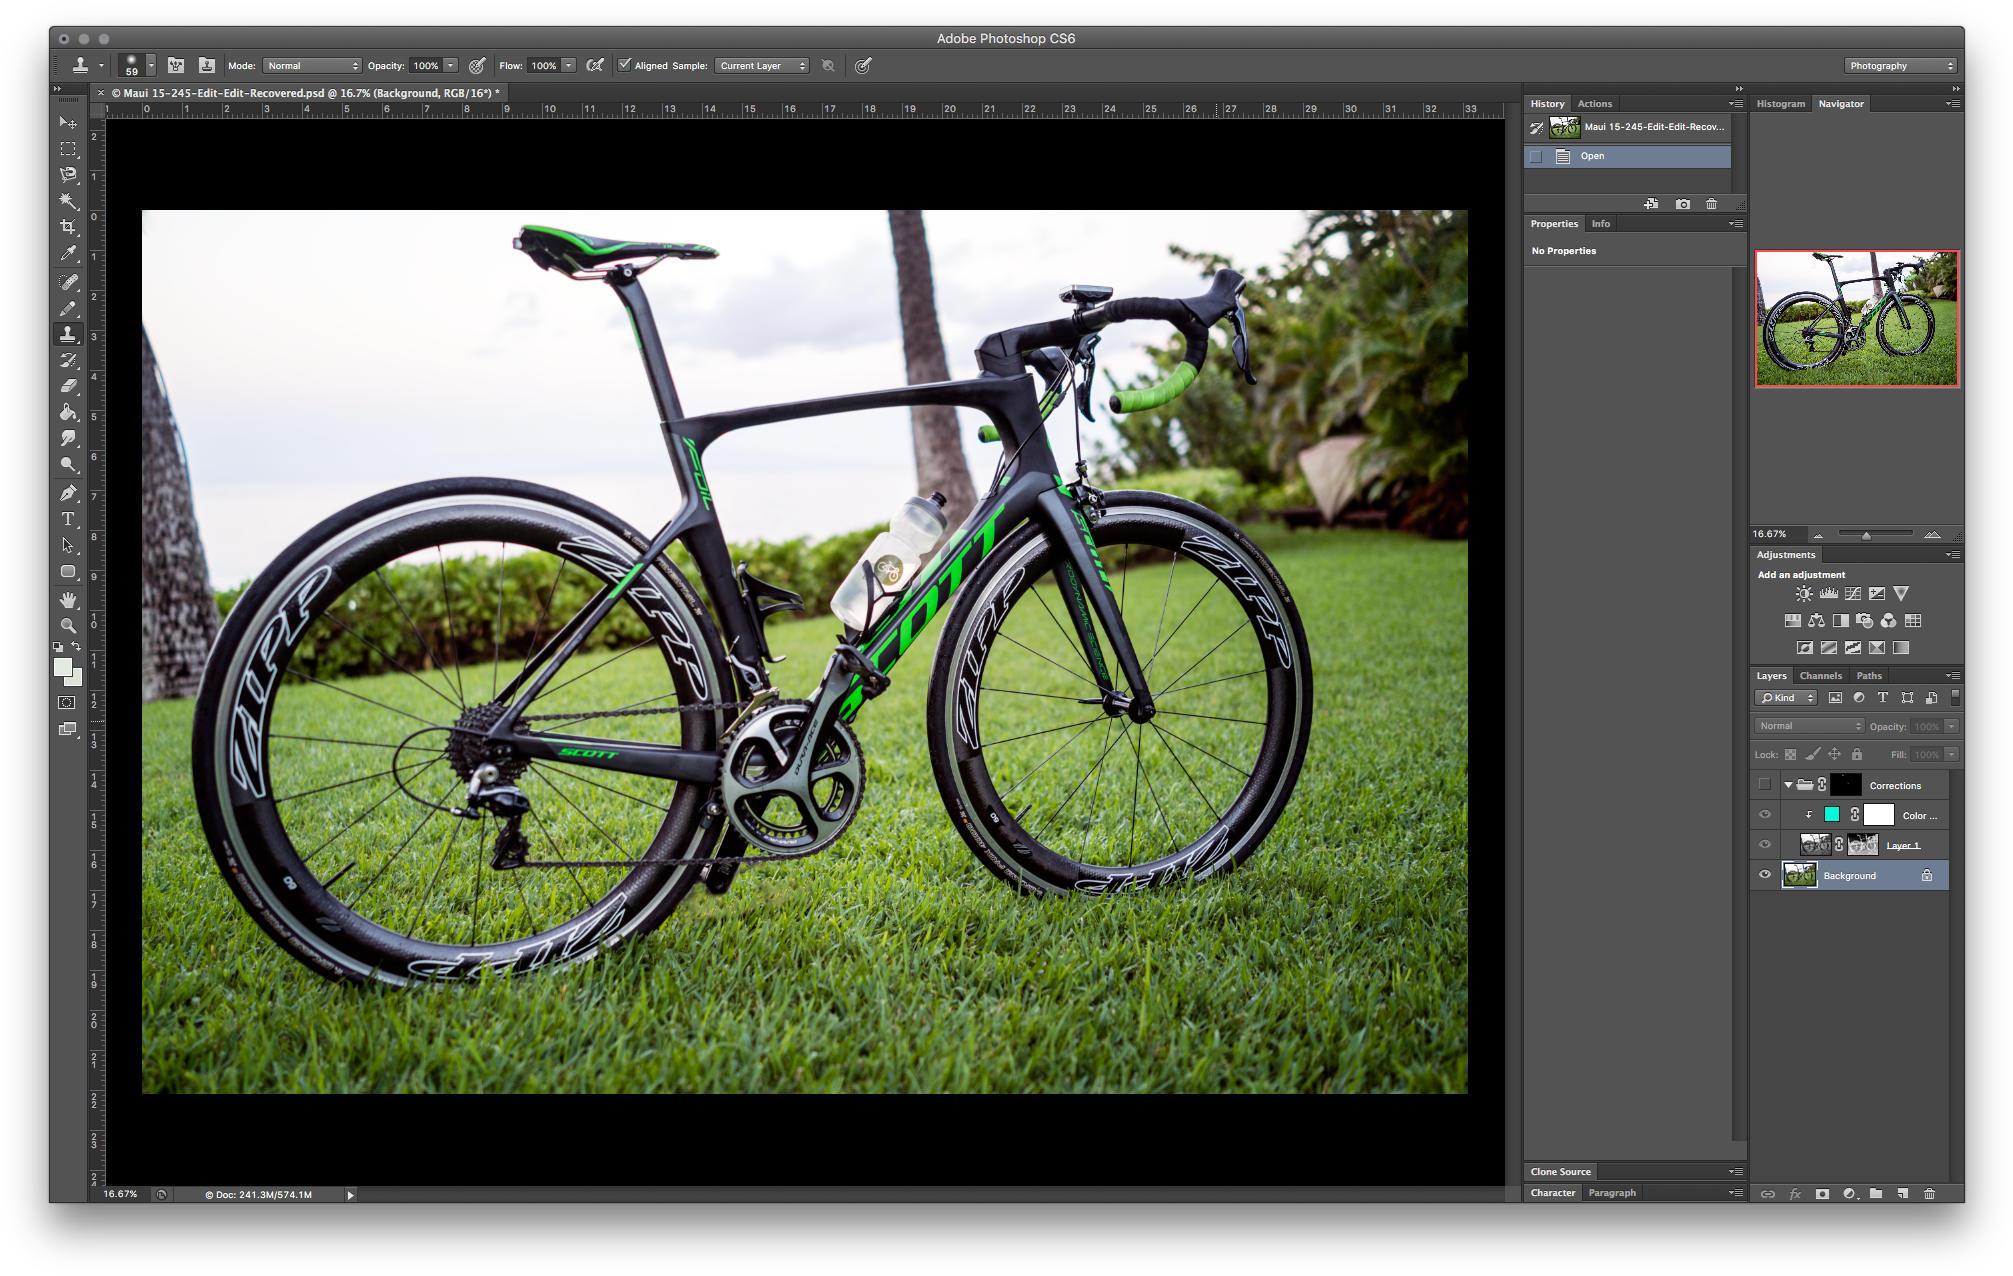Toggle visibility of Layer 1
The width and height of the screenshot is (2013, 1276).
pos(1765,844)
